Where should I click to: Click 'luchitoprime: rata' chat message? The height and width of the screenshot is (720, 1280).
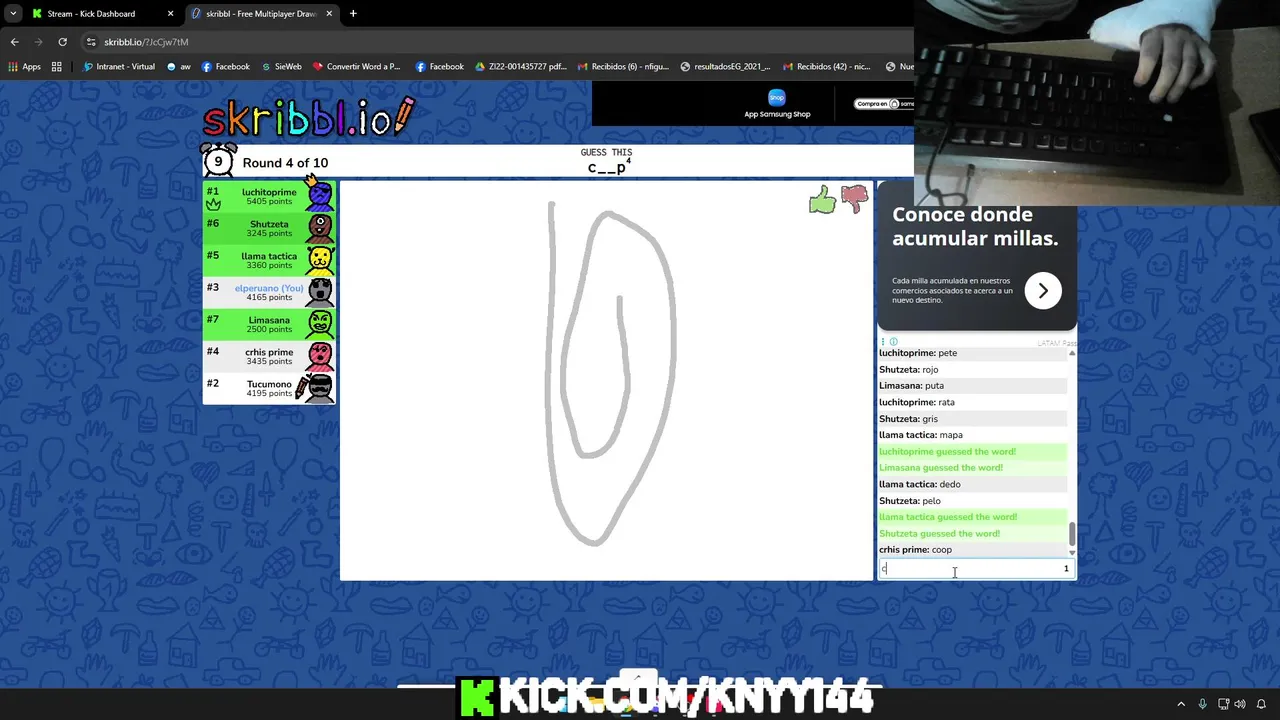[917, 402]
